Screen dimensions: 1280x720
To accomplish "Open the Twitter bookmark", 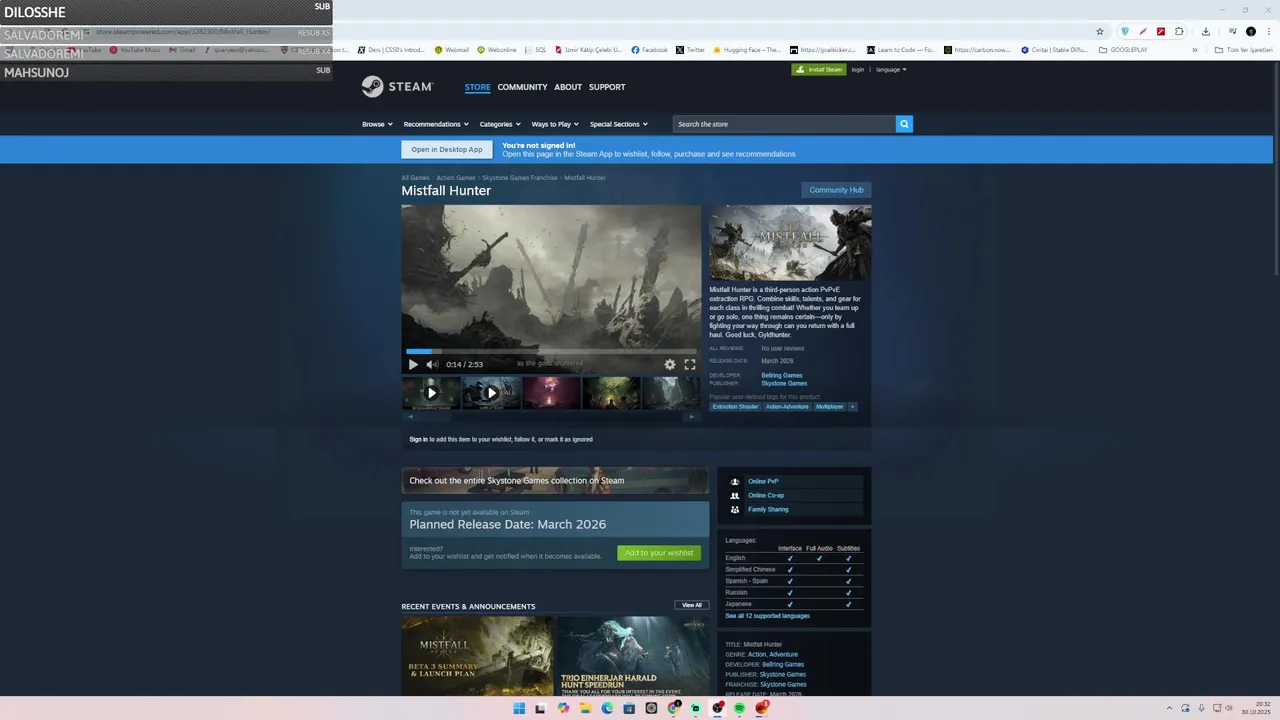I will pyautogui.click(x=690, y=49).
